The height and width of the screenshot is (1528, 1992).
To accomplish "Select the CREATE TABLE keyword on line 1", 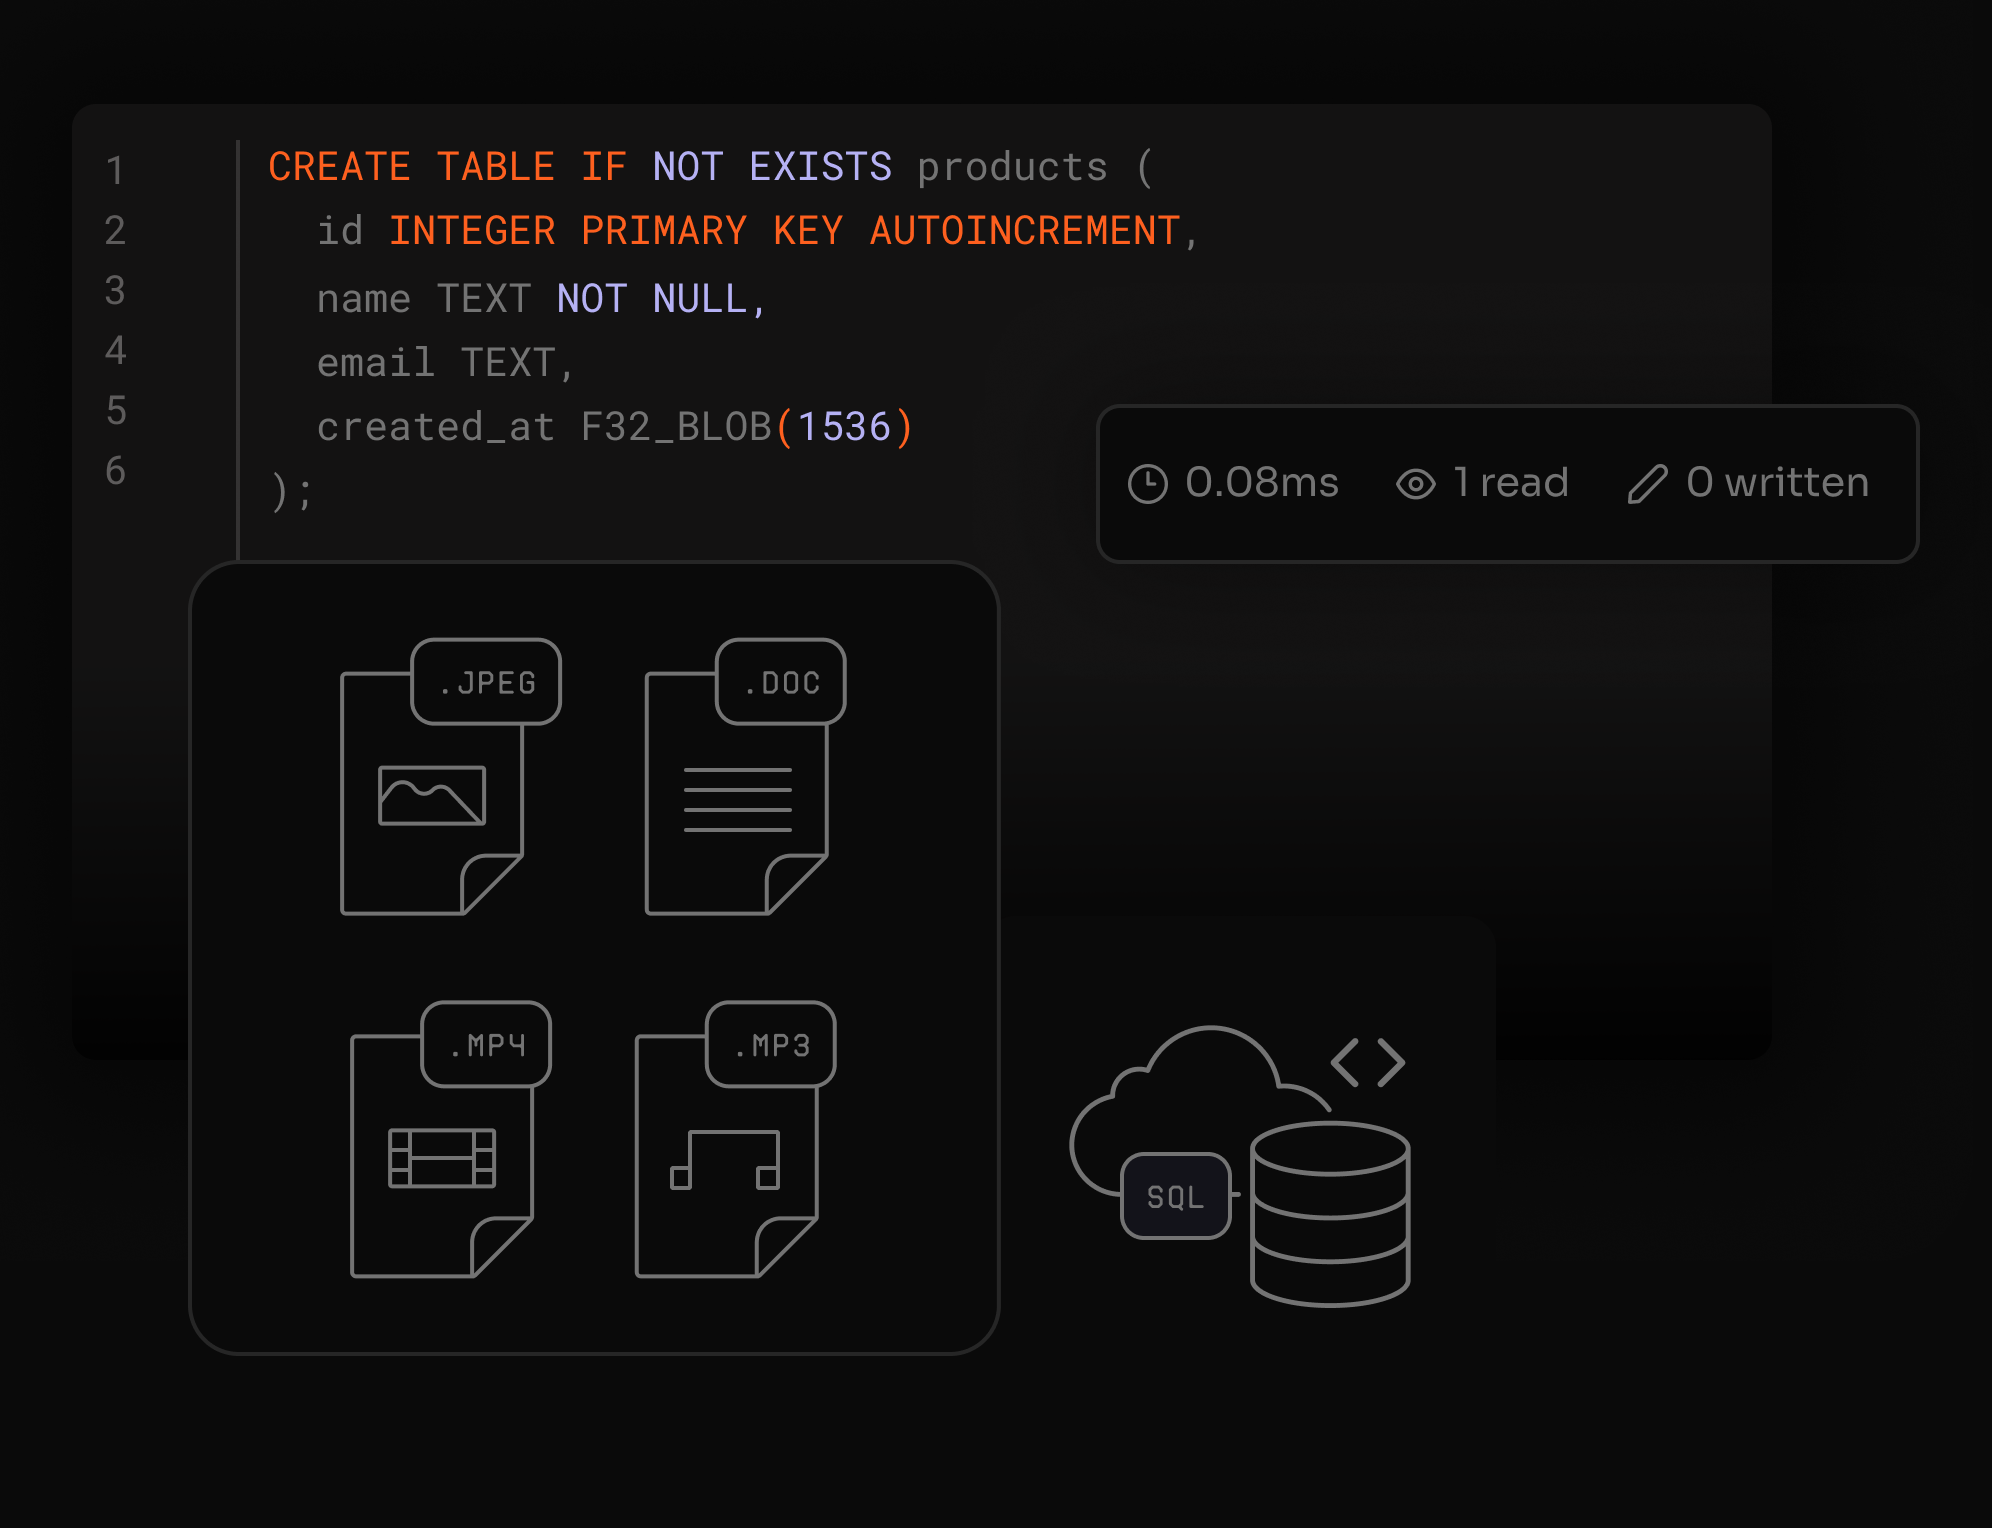I will (x=410, y=166).
